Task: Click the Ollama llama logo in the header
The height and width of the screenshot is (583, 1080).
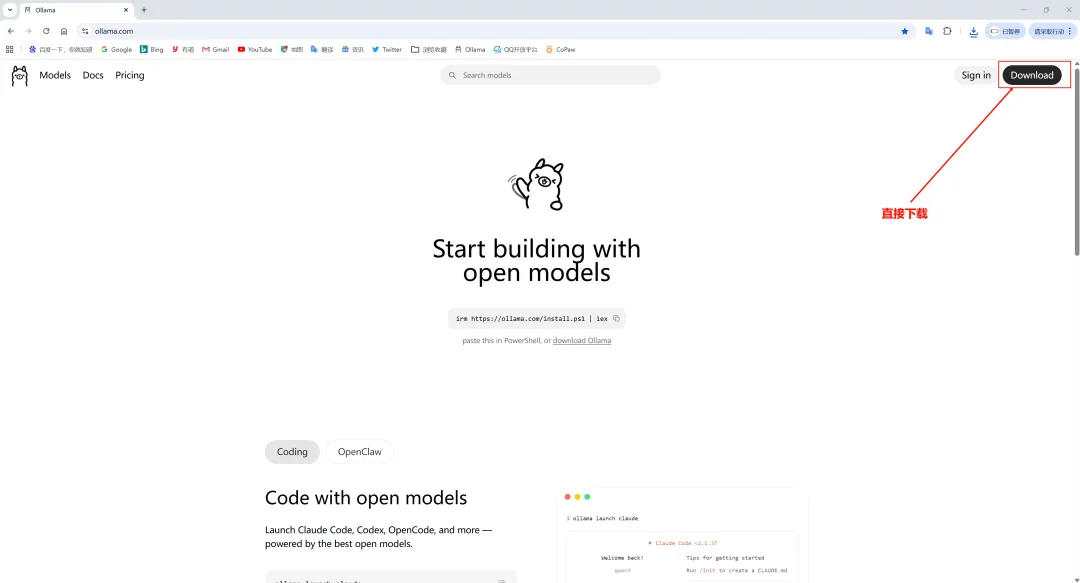Action: click(x=19, y=76)
